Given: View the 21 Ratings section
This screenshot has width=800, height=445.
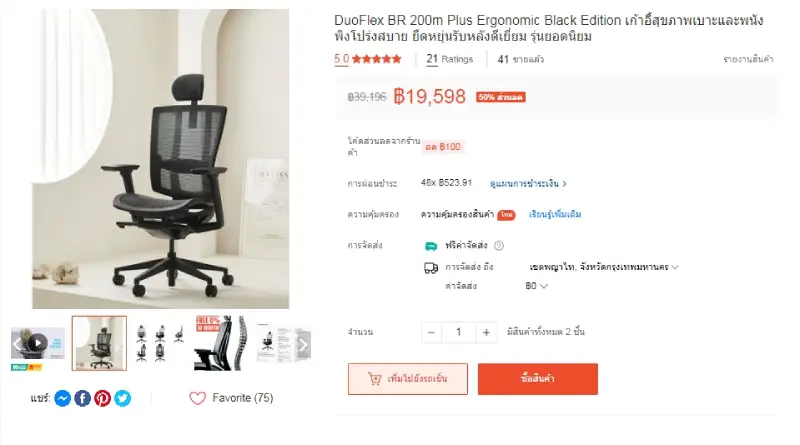Looking at the screenshot, I should pyautogui.click(x=449, y=59).
